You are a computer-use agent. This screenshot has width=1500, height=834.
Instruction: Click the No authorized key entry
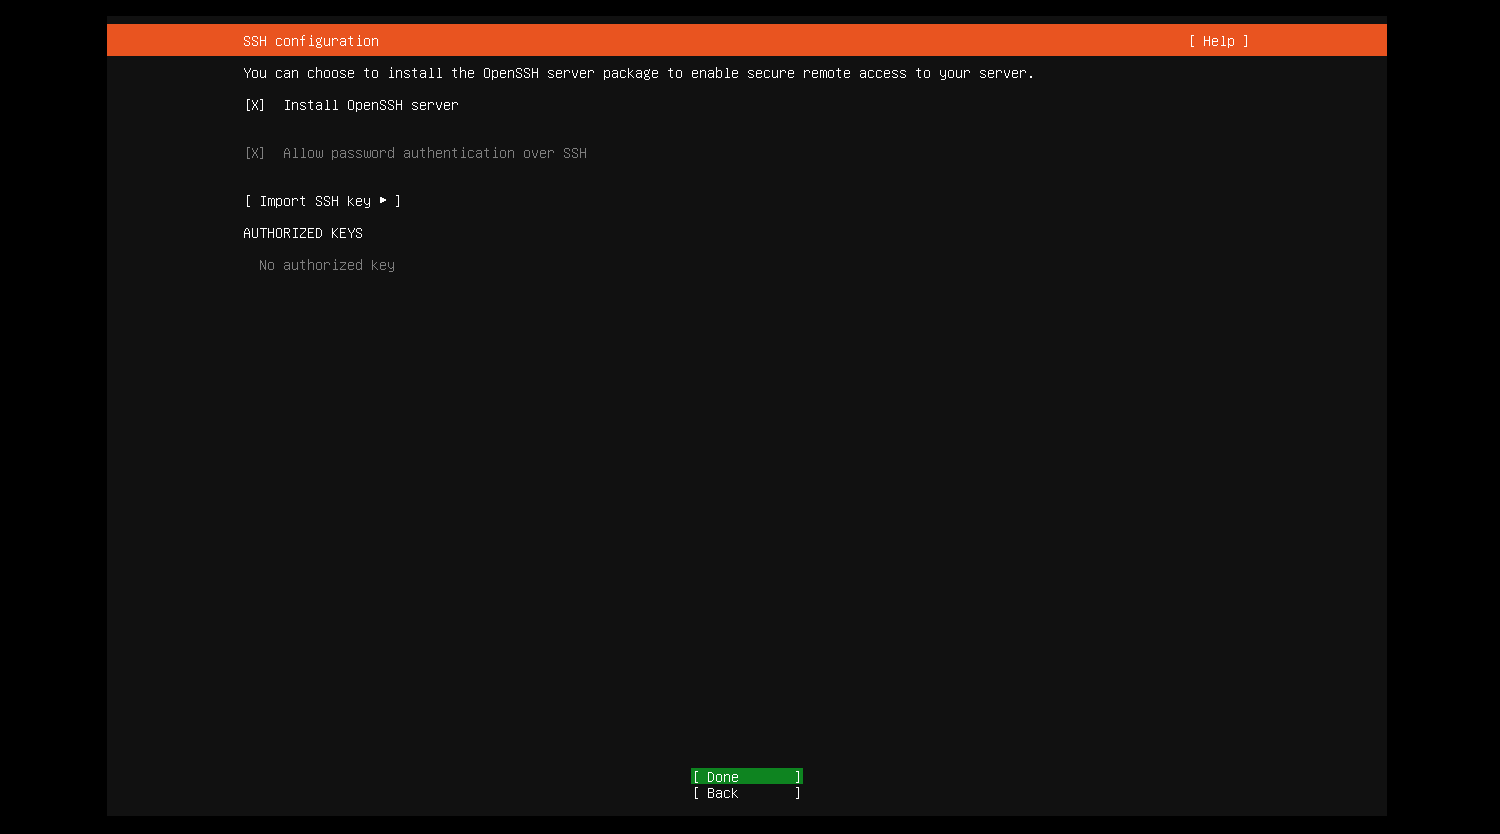point(326,265)
